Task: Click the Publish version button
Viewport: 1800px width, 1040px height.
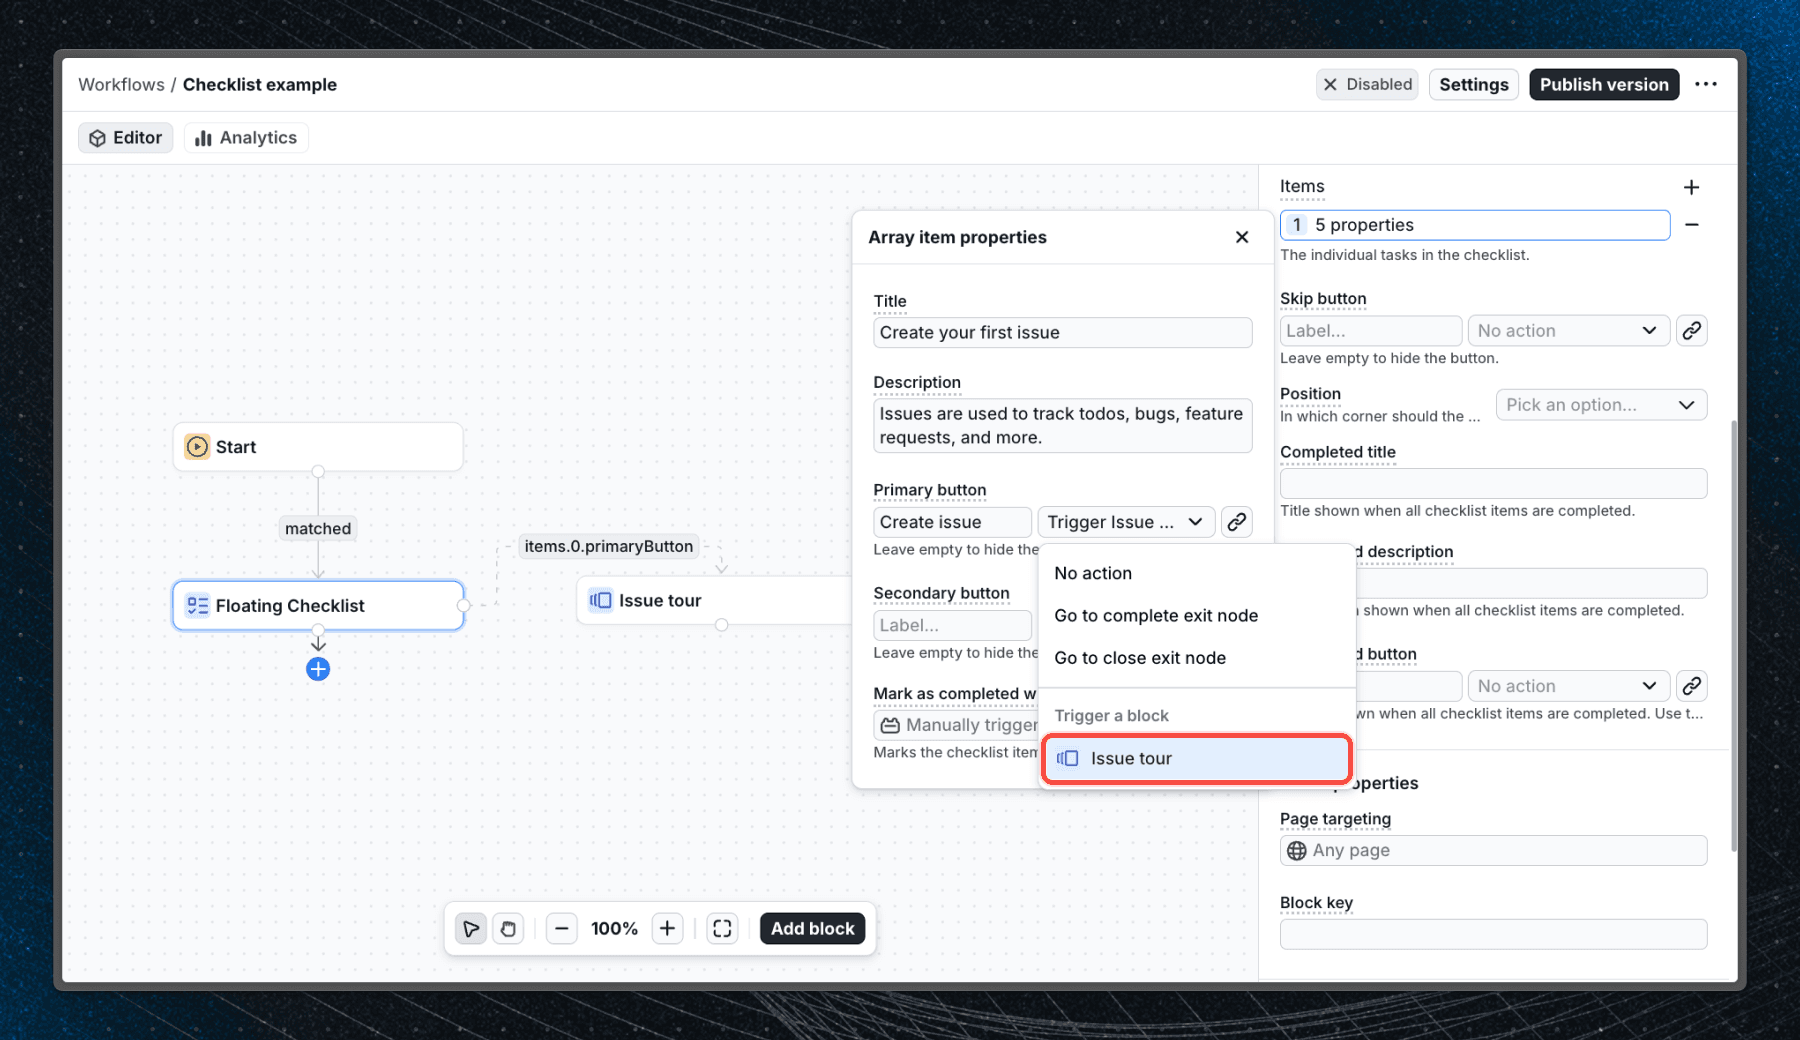Action: coord(1603,85)
